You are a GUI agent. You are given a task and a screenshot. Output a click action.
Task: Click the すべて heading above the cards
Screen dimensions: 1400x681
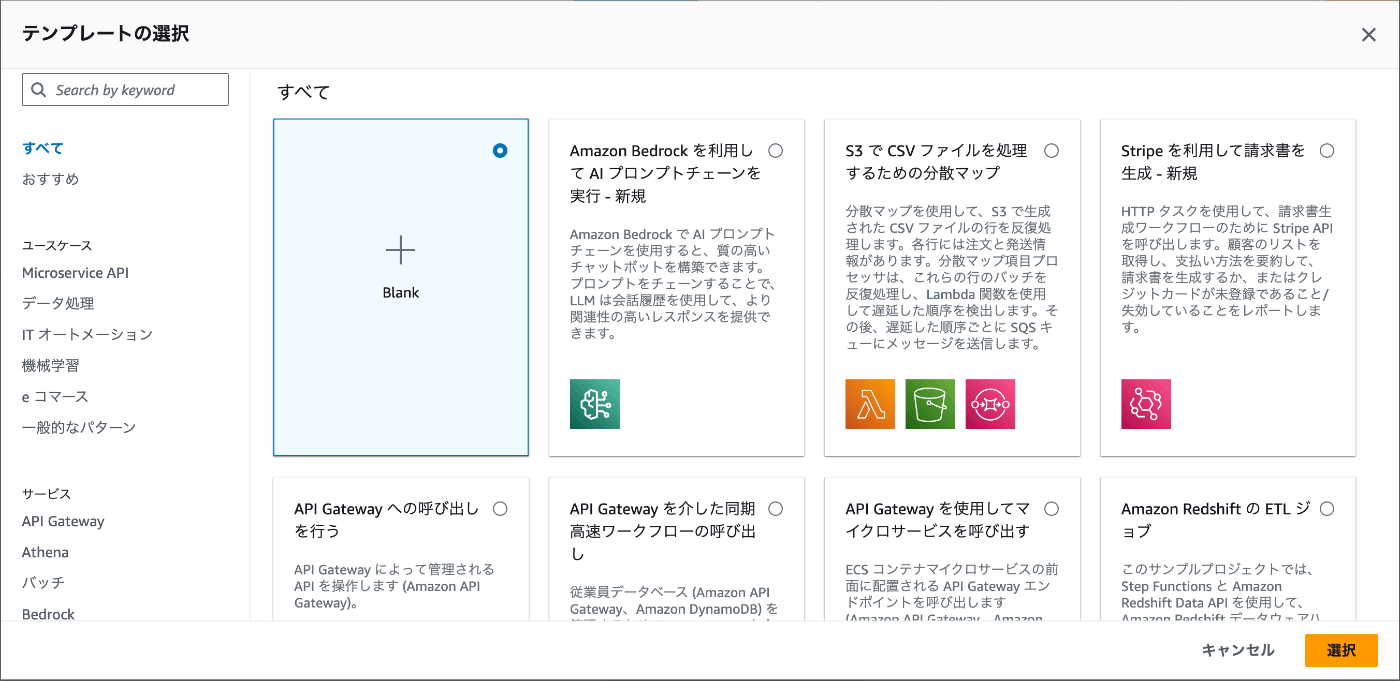click(304, 92)
